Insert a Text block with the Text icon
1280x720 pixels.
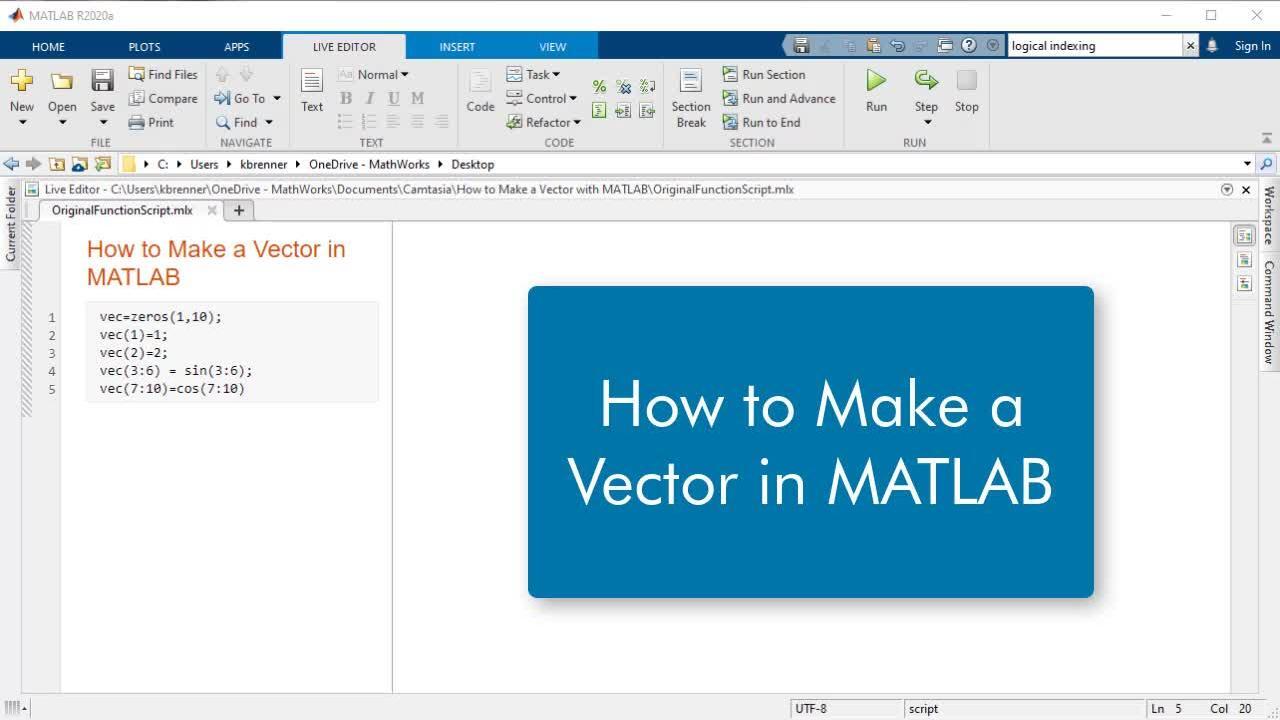[x=311, y=90]
